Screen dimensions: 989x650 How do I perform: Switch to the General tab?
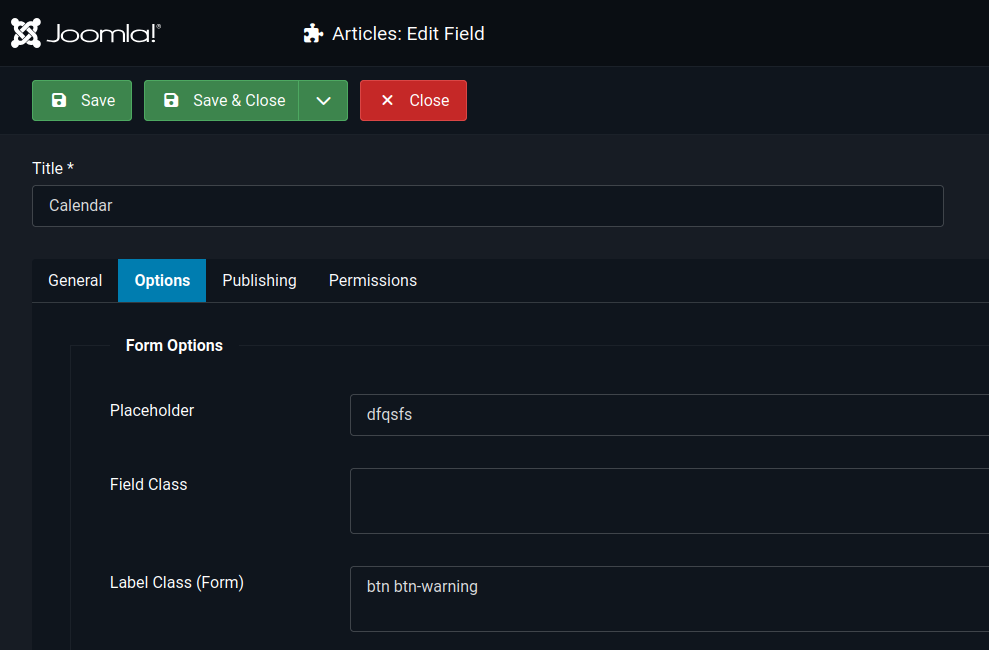click(75, 281)
